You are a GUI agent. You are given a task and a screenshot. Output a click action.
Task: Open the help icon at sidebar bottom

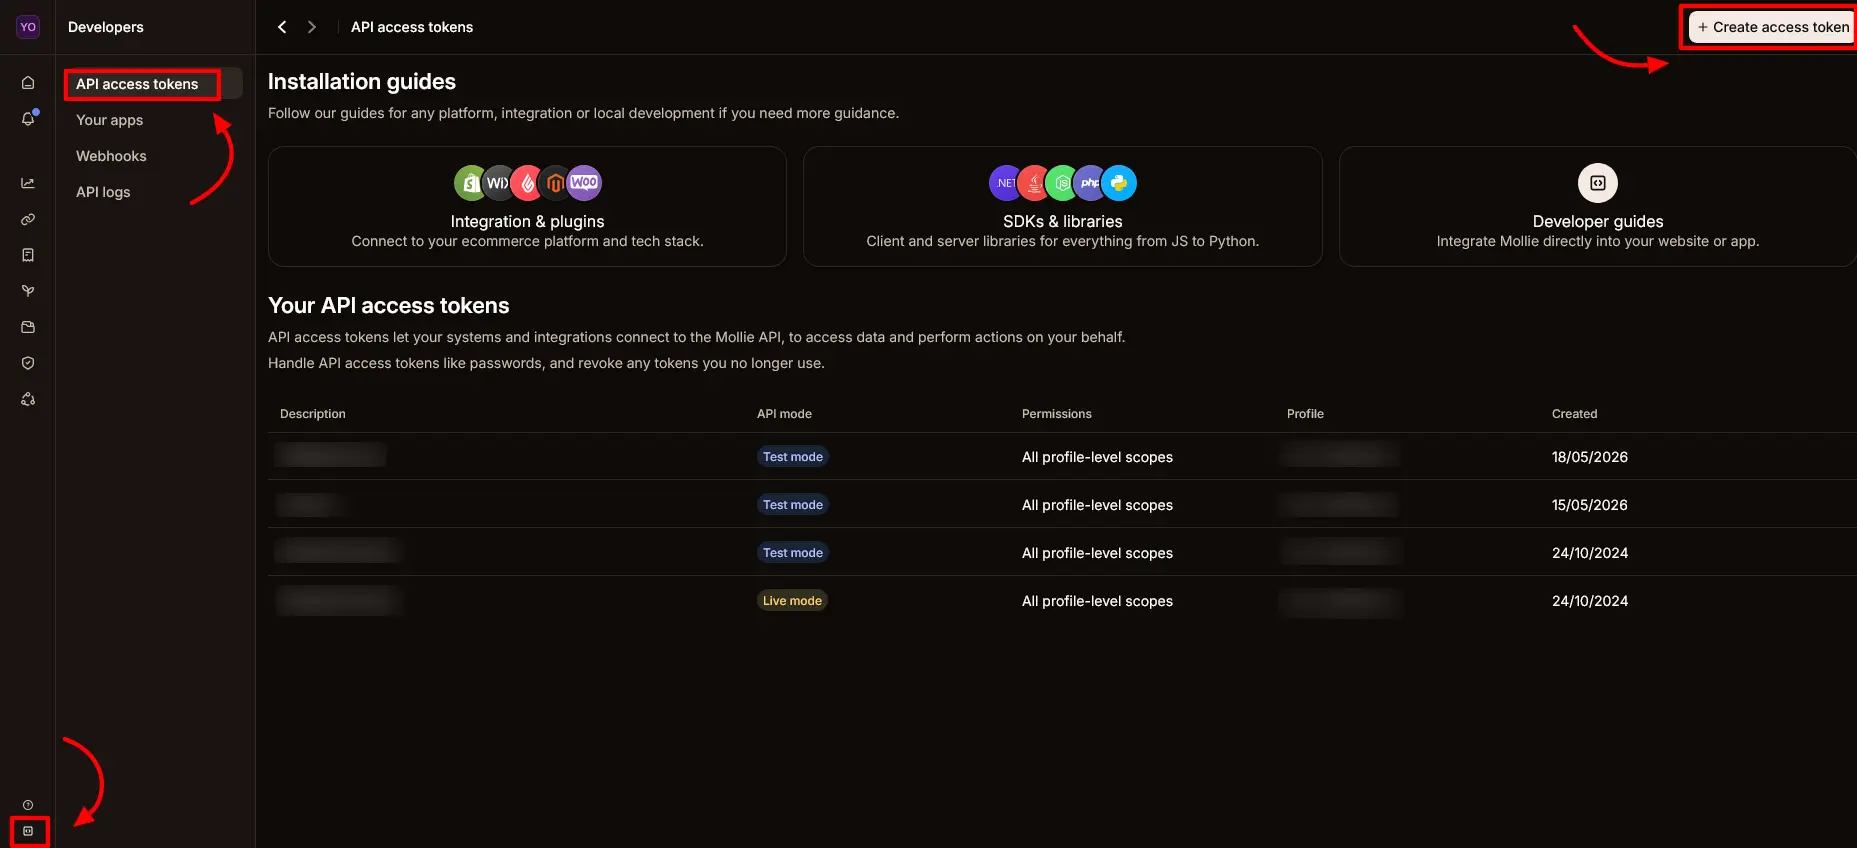click(28, 805)
